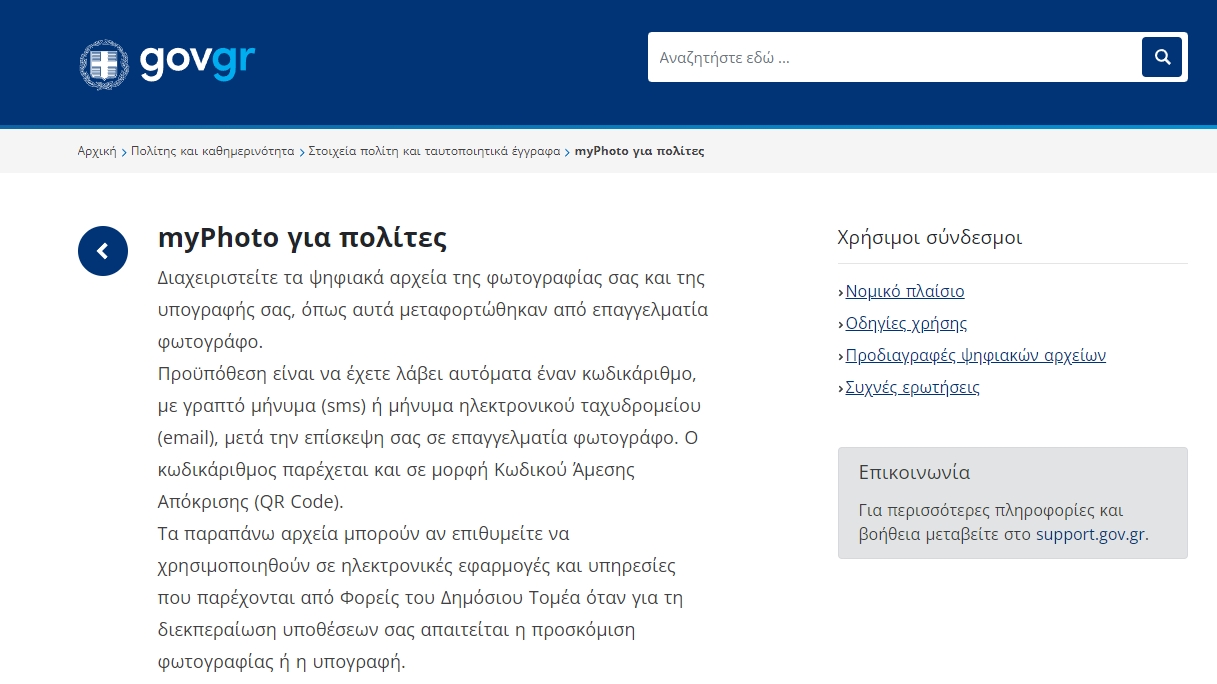Image resolution: width=1217 pixels, height=684 pixels.
Task: Click the magnifier search button
Action: click(1162, 57)
